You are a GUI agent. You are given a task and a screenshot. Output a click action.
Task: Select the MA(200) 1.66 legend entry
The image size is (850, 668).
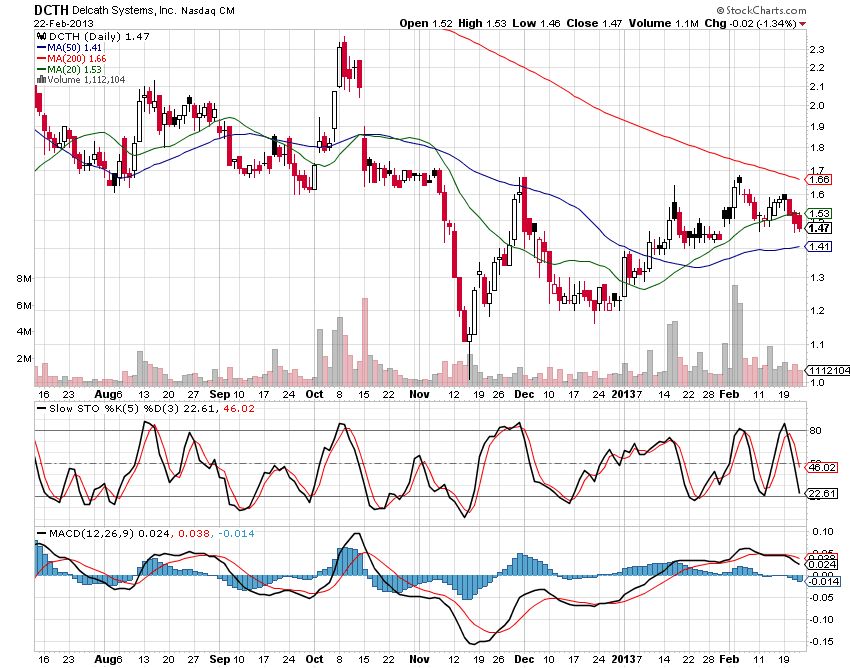click(76, 59)
